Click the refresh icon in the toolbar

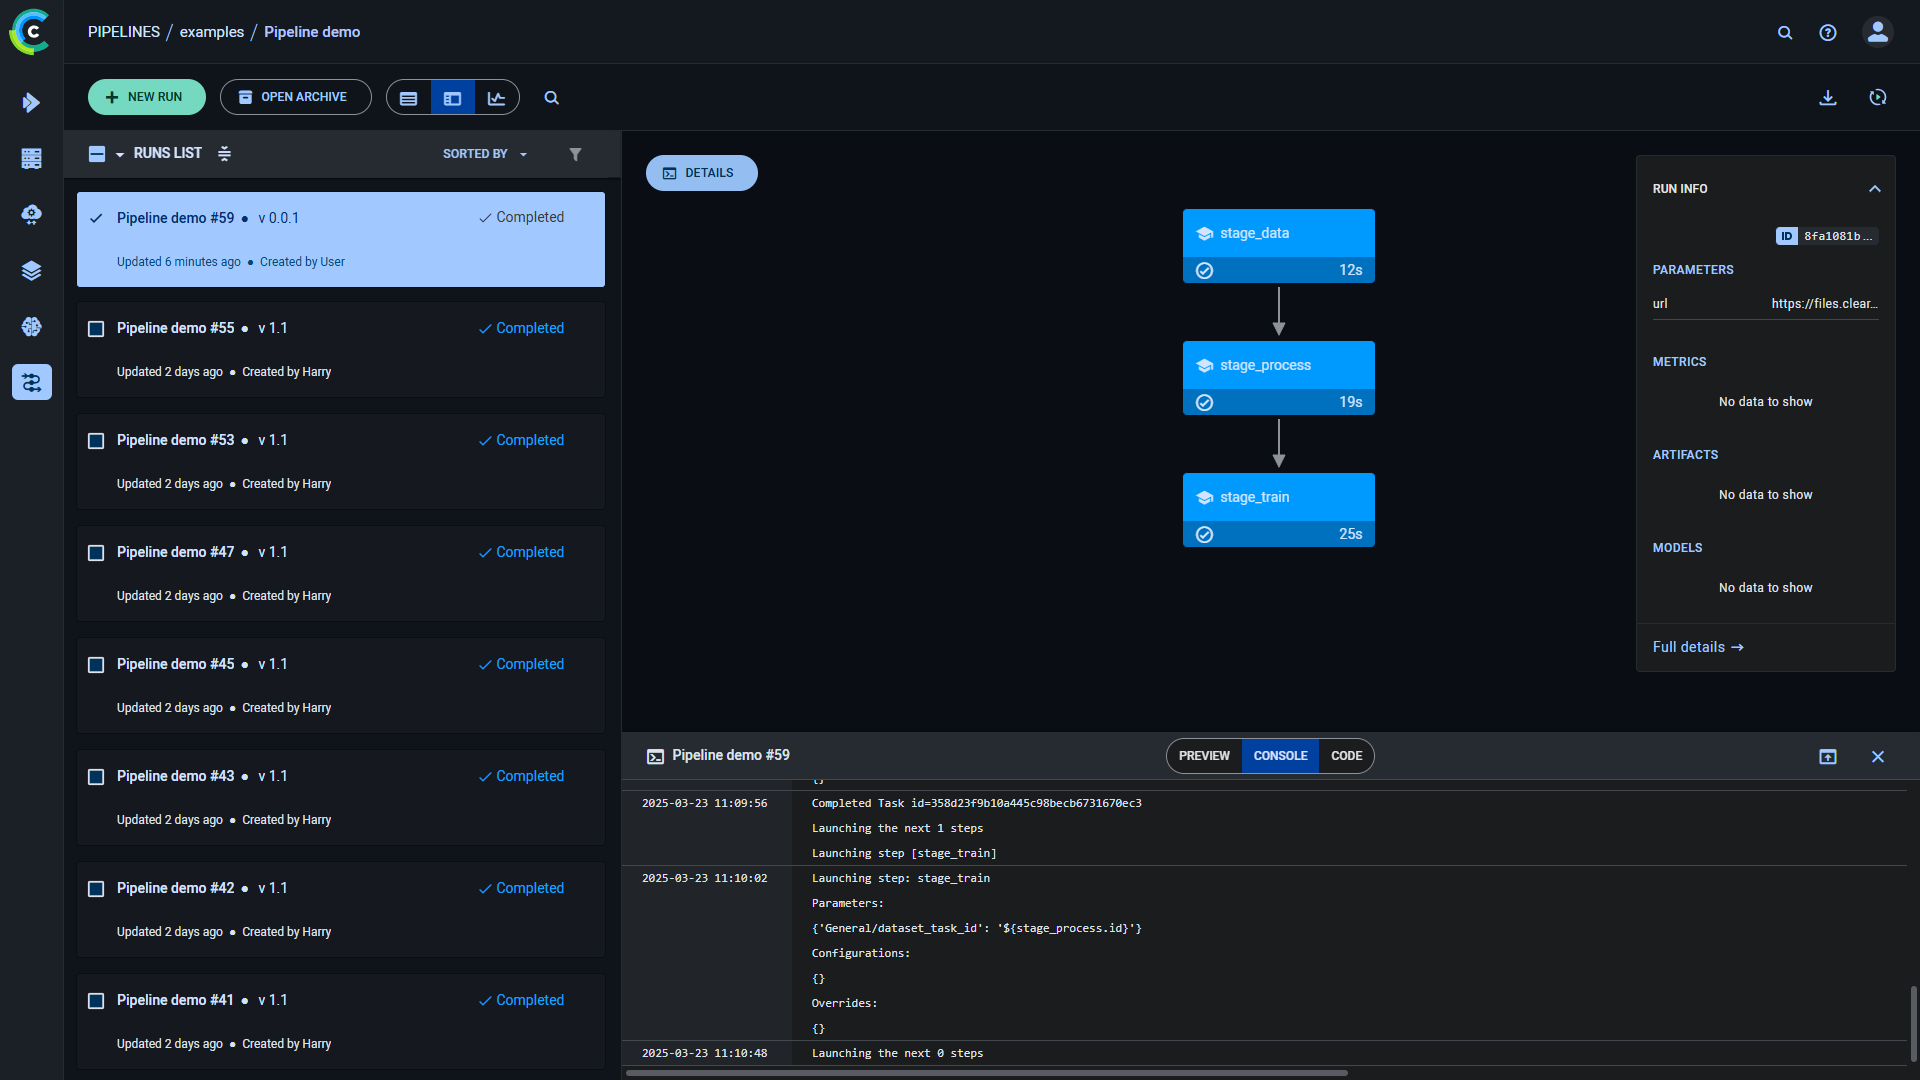pyautogui.click(x=1879, y=97)
